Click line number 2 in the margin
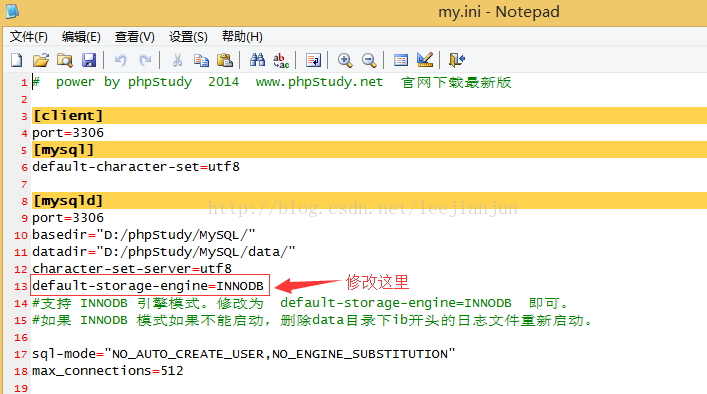Image resolution: width=707 pixels, height=394 pixels. tap(24, 100)
